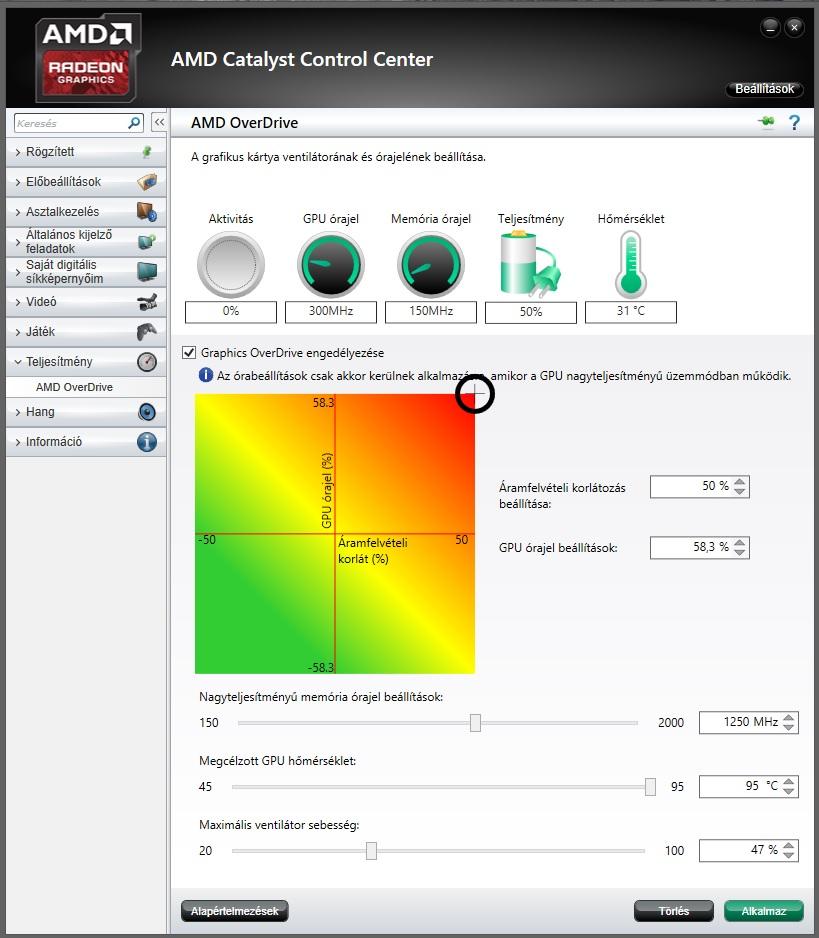Click the Alkalmaz apply button
Image resolution: width=819 pixels, height=938 pixels.
coord(763,910)
